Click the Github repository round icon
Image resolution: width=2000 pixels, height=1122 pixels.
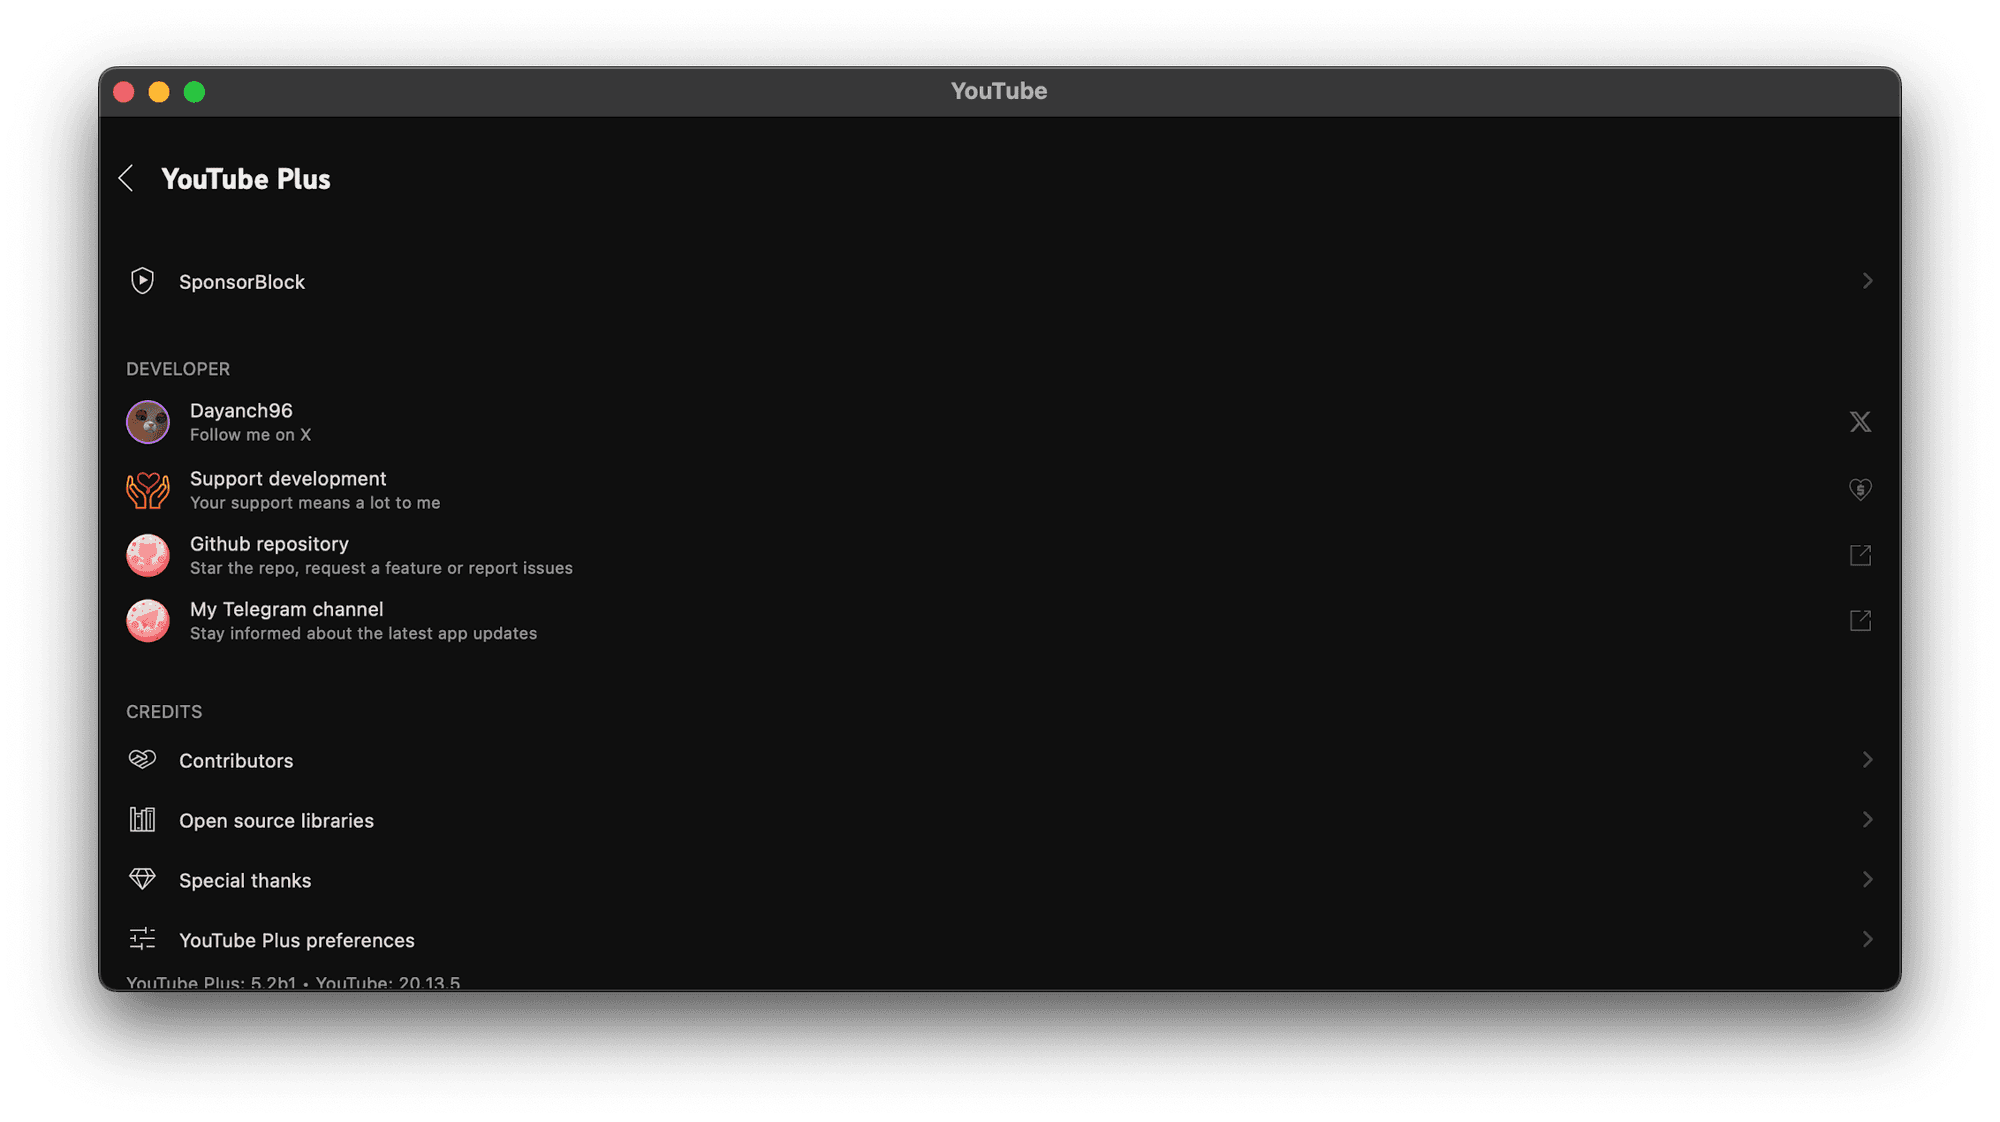(x=148, y=555)
